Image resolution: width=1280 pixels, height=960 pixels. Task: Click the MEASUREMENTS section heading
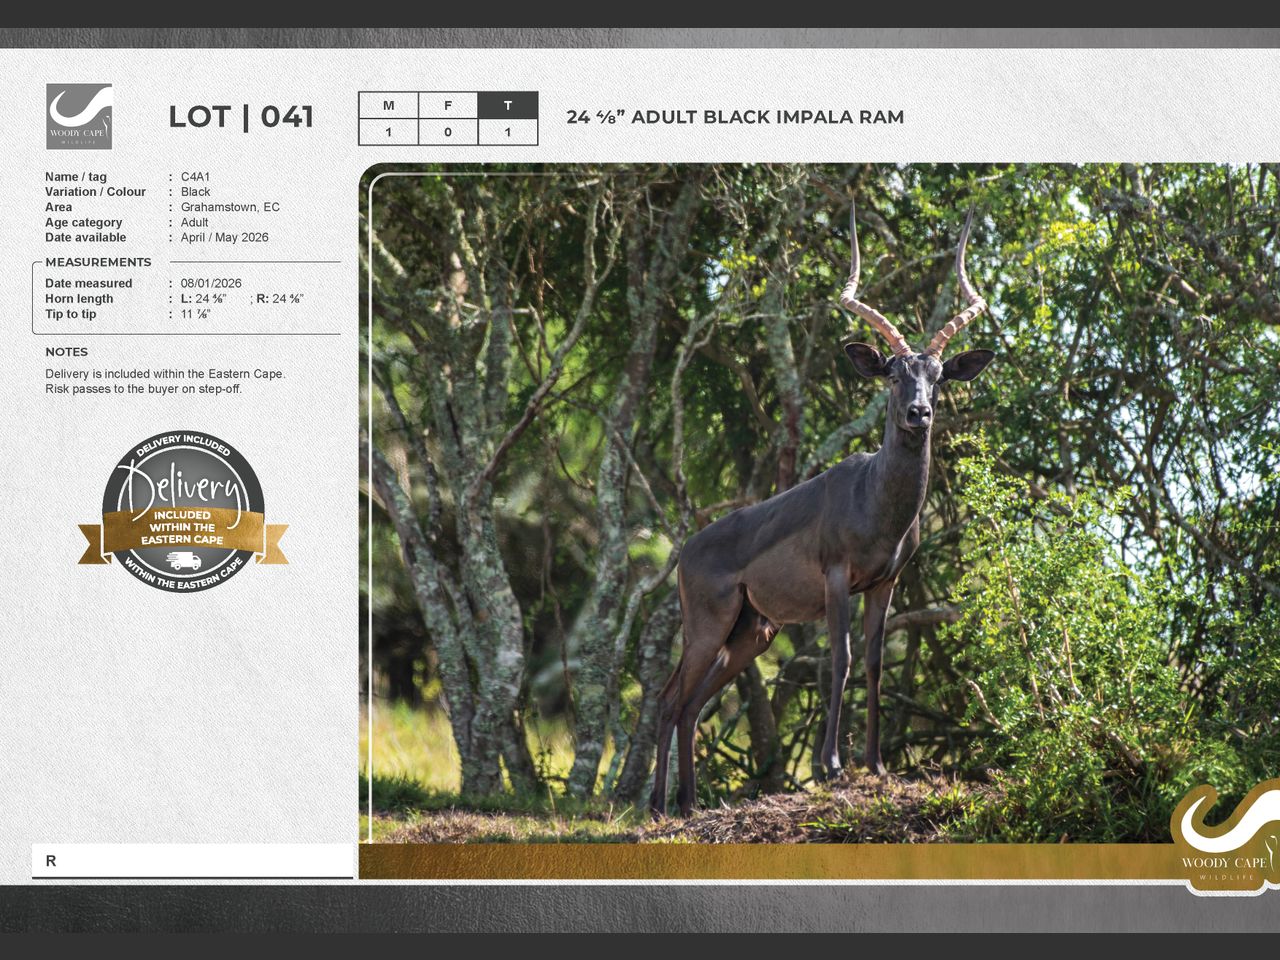point(98,262)
